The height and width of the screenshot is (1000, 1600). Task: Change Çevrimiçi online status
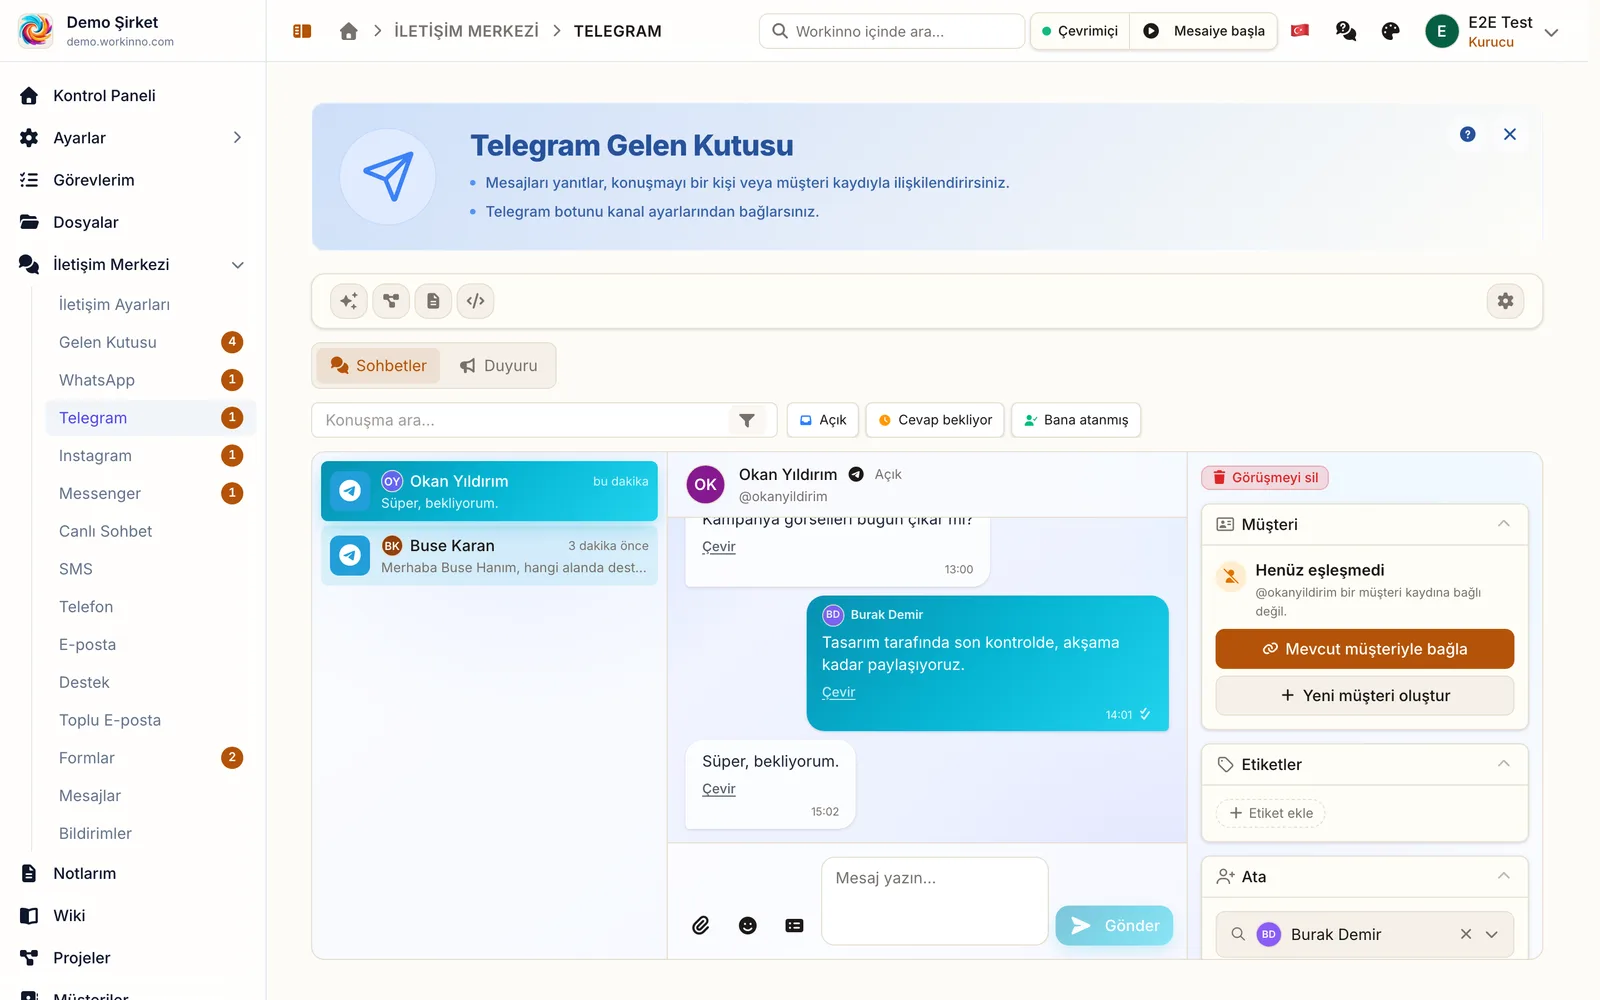(1080, 31)
